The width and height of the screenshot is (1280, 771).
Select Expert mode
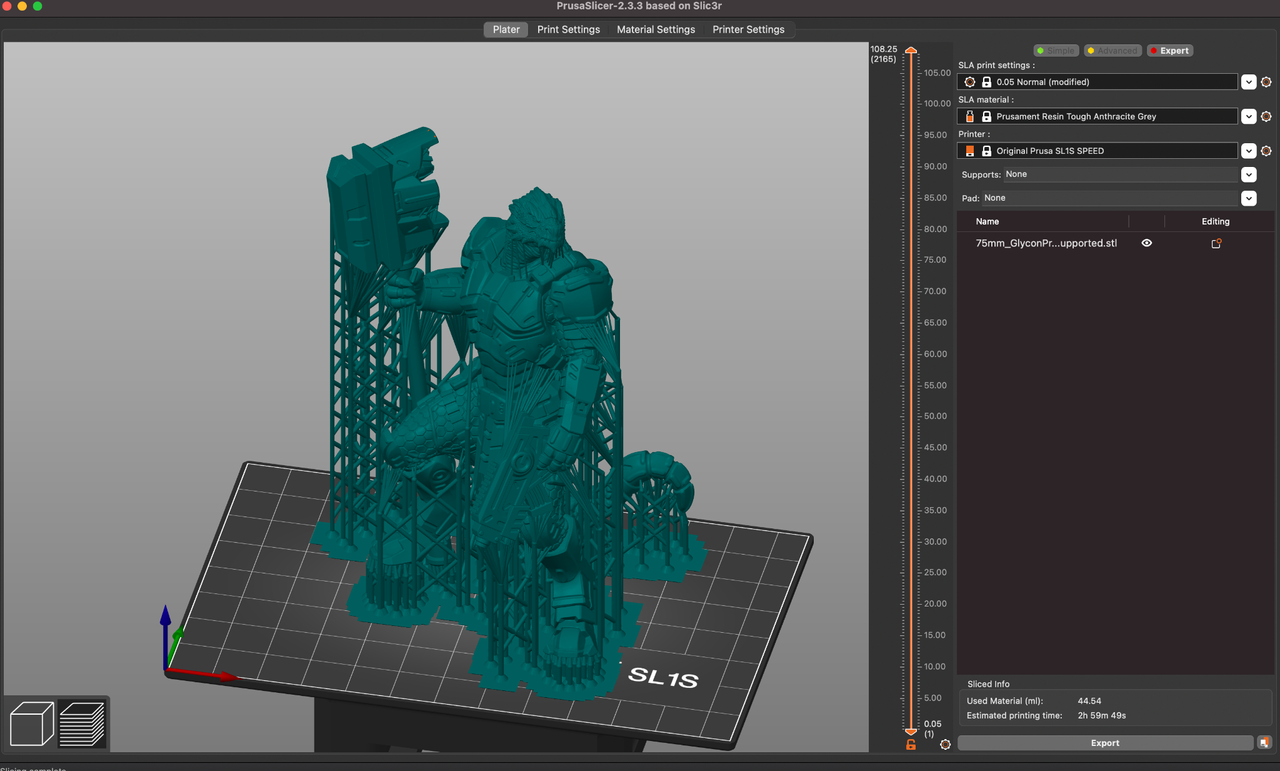tap(1170, 50)
